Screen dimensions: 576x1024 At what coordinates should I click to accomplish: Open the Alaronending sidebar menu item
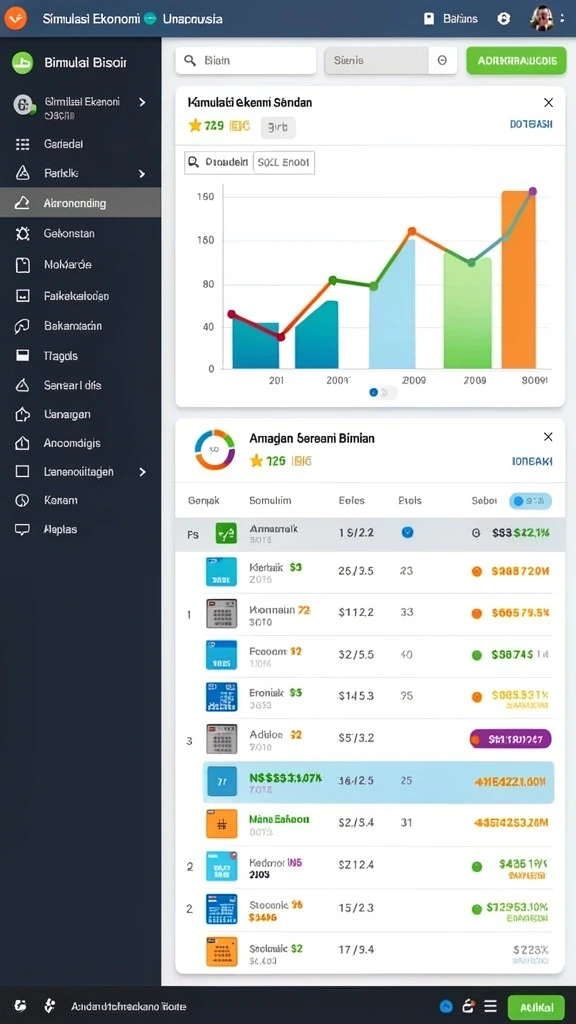[80, 202]
